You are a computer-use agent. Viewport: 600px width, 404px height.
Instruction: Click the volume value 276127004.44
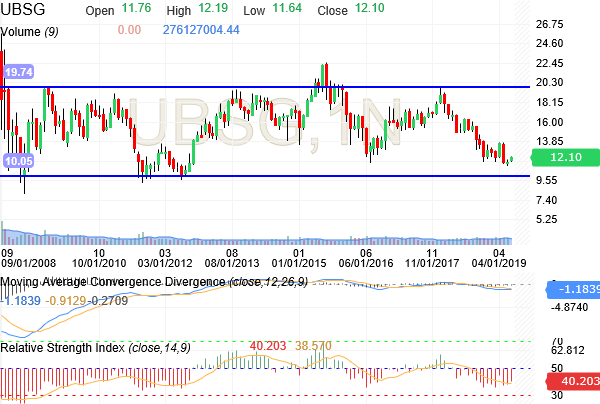[201, 30]
